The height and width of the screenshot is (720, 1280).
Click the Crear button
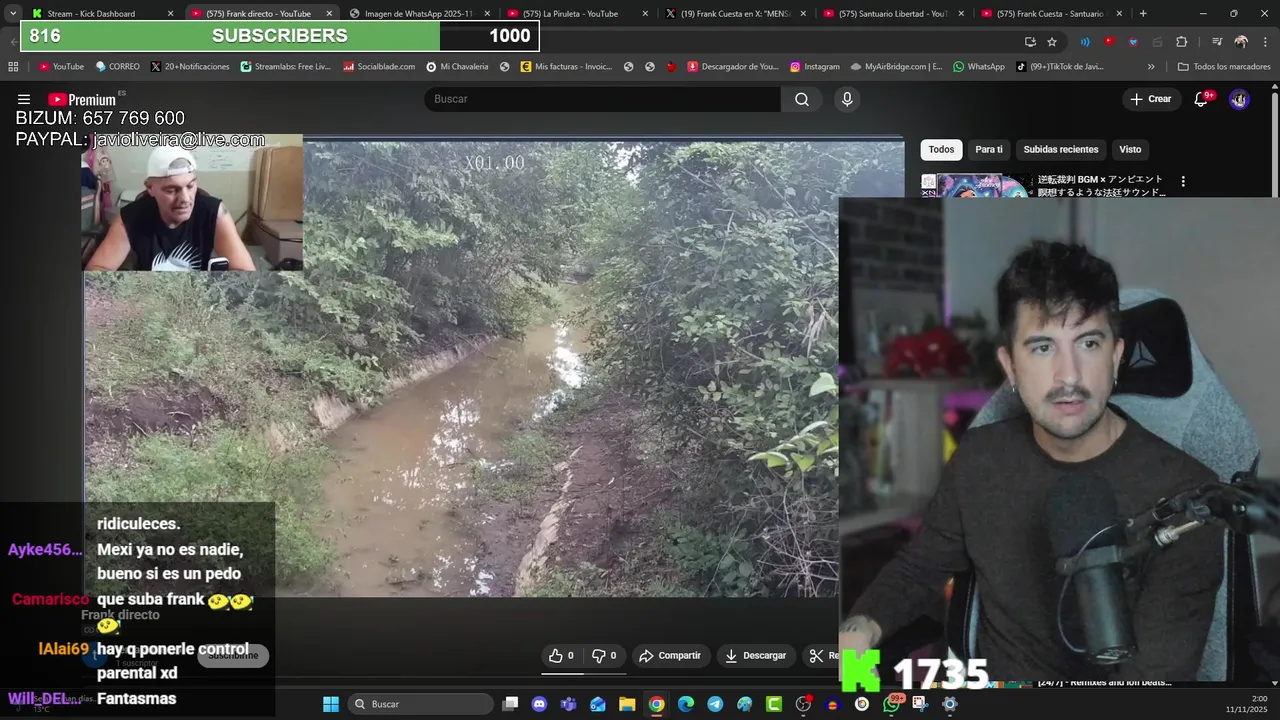[1150, 99]
